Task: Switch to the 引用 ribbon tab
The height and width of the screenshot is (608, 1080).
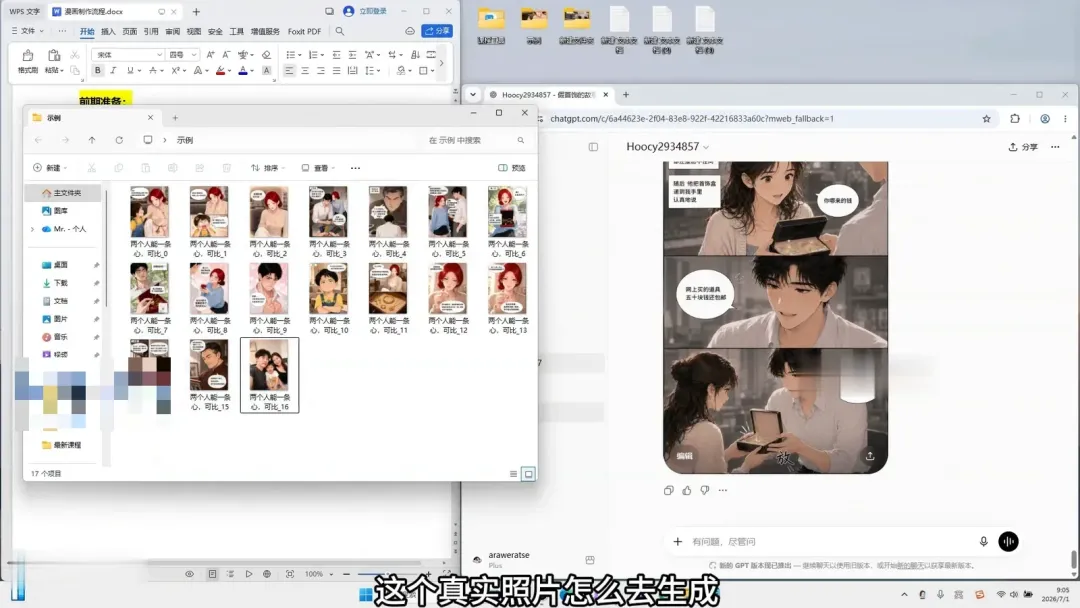Action: (151, 32)
